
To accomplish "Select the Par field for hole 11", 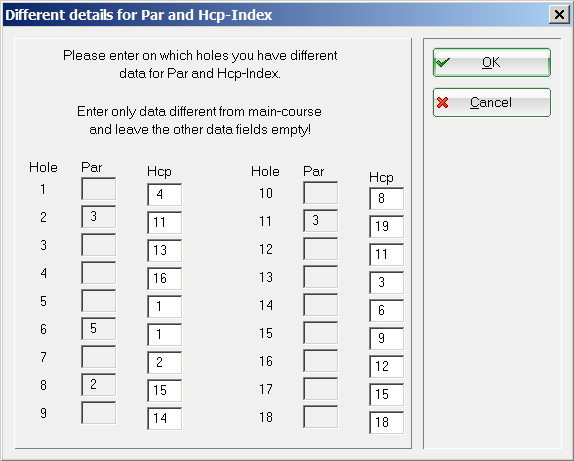I will pos(320,221).
